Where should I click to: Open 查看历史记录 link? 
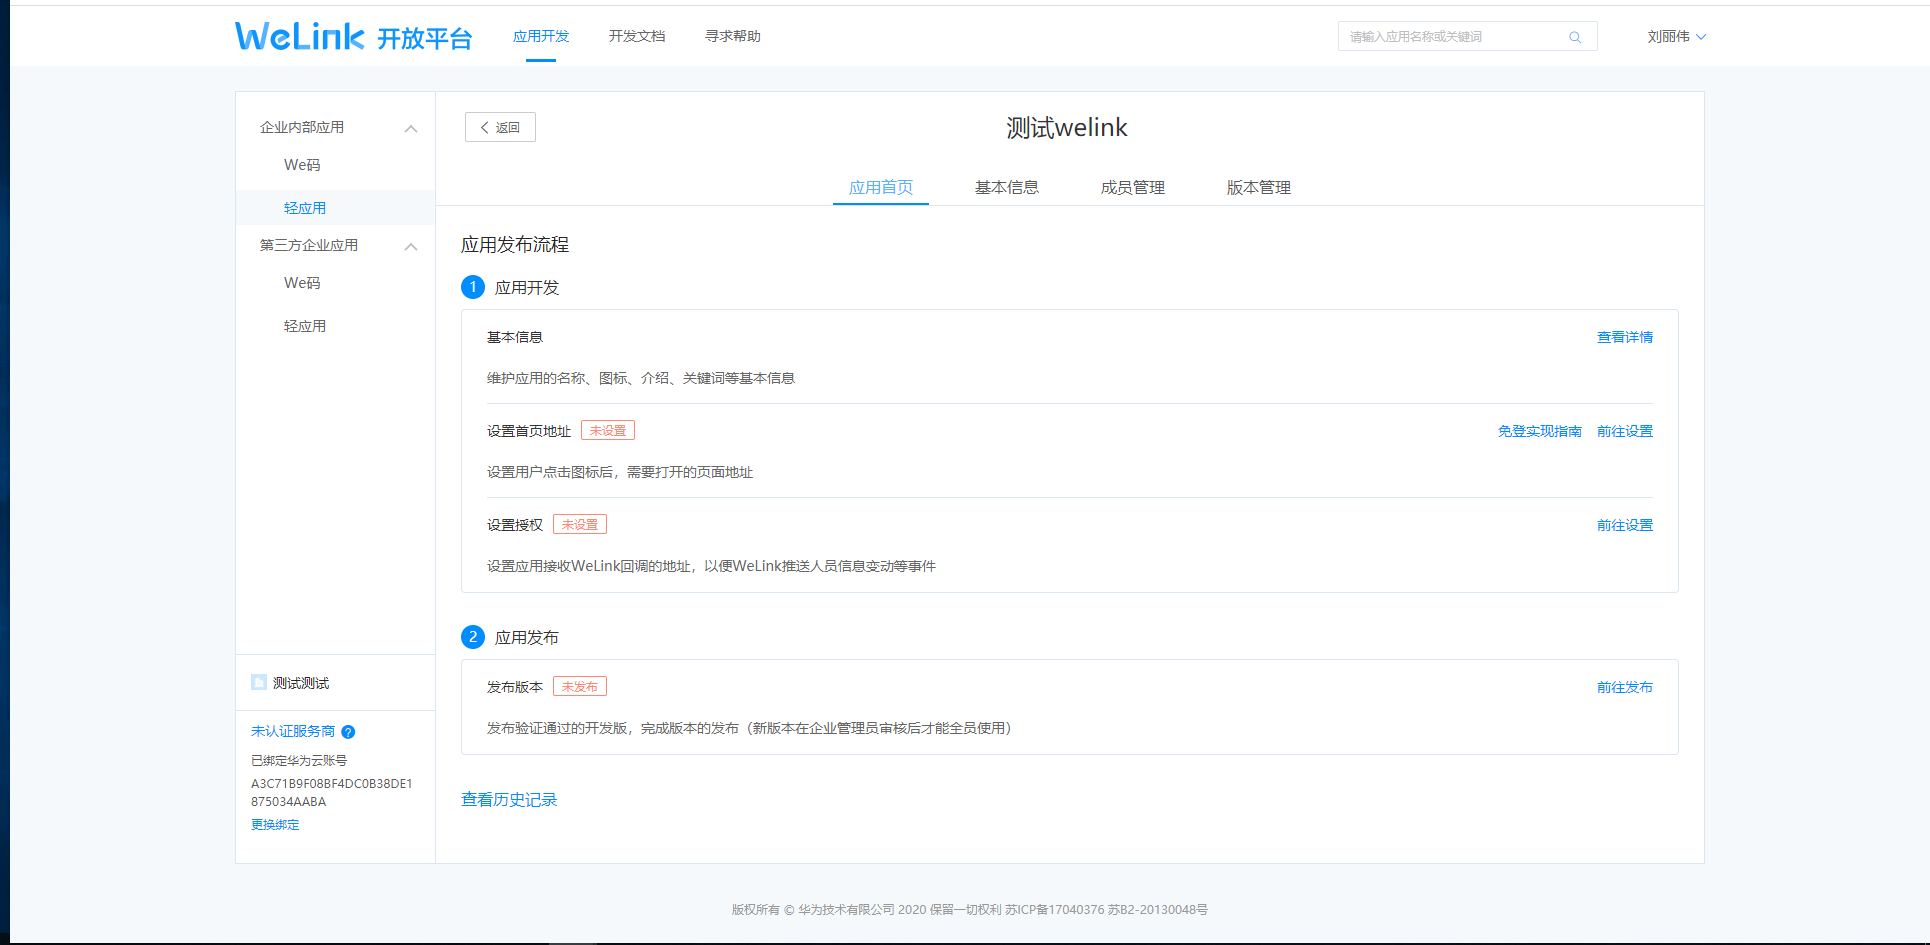coord(509,800)
